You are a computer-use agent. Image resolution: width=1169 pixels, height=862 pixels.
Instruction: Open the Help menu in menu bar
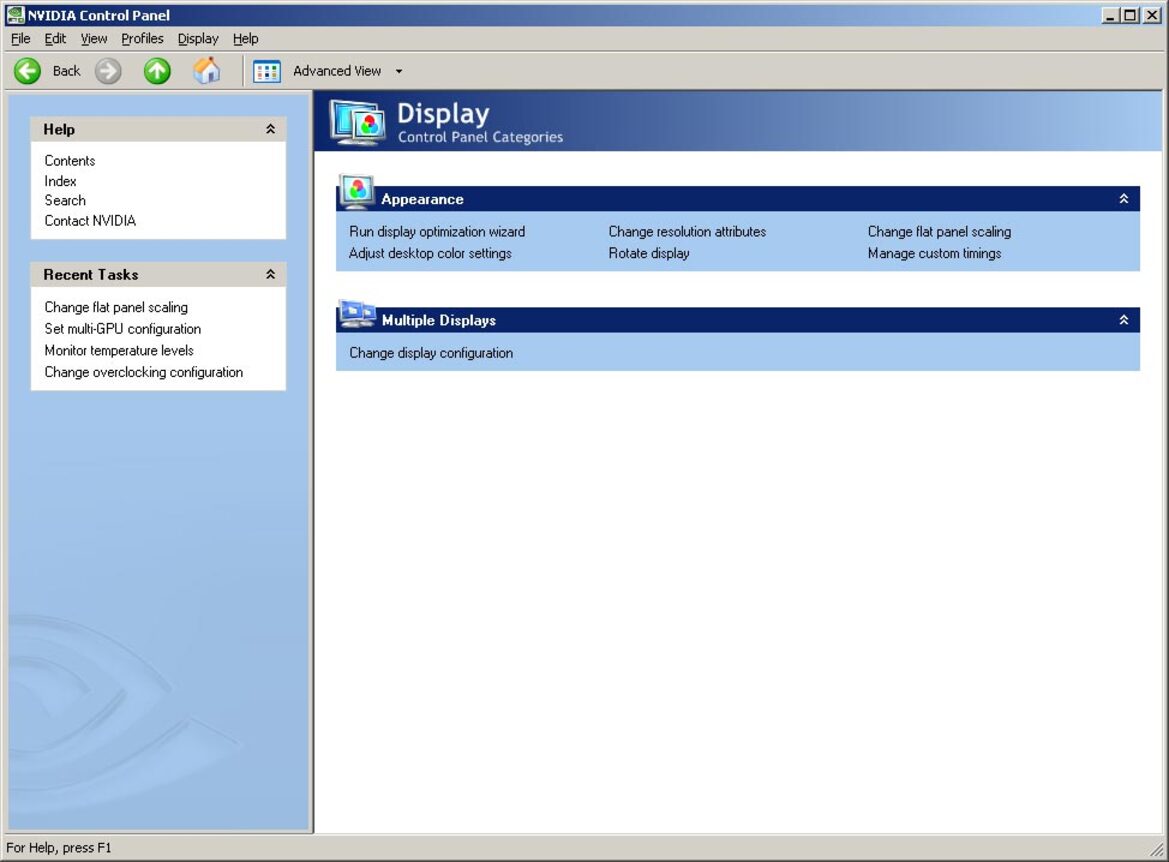point(245,39)
